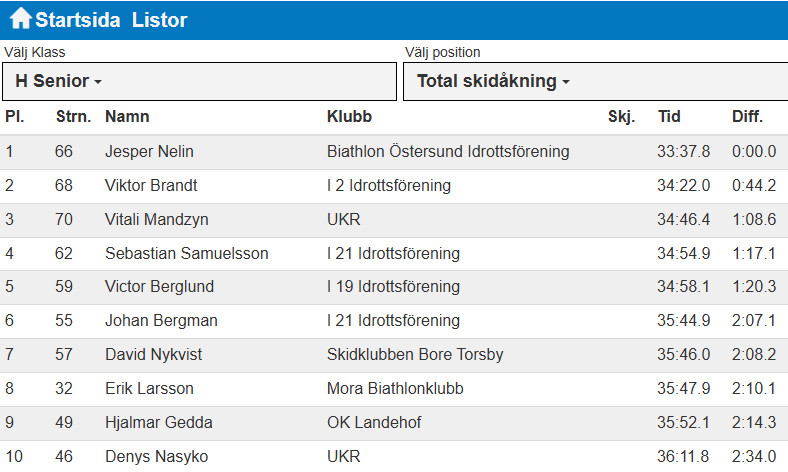Sort by the Pl. column header
The image size is (788, 472).
(x=14, y=117)
